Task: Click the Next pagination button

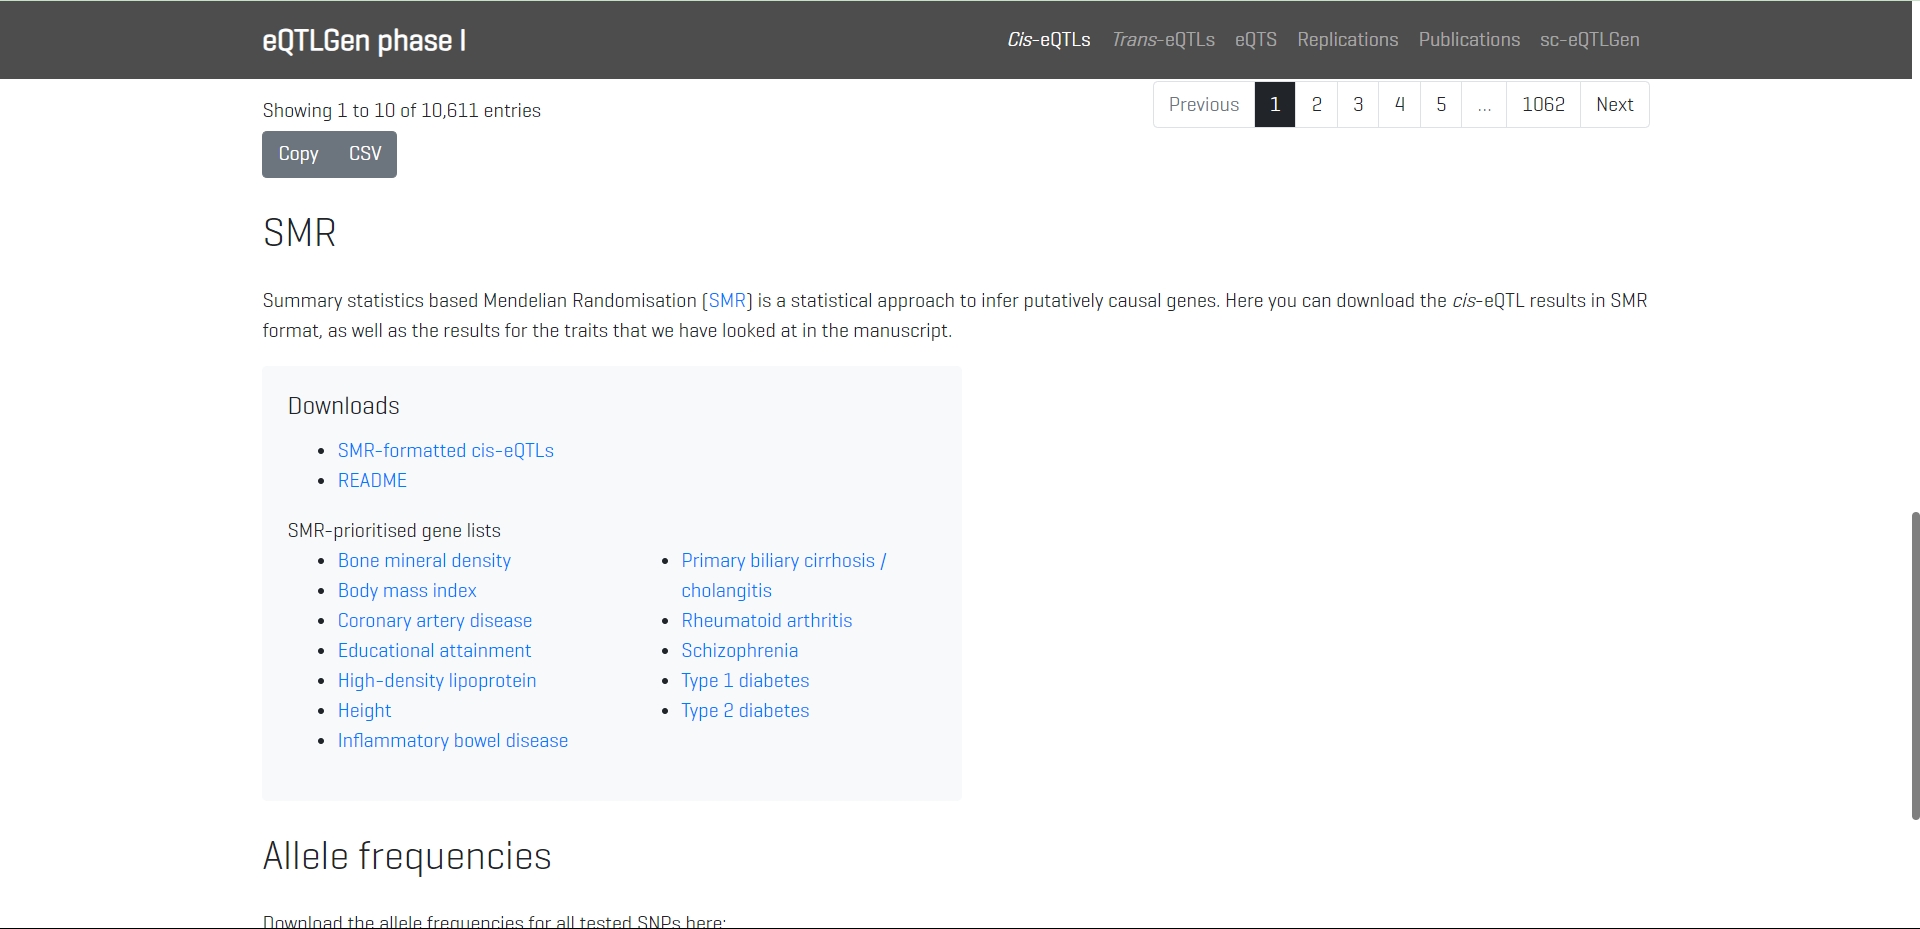Action: click(x=1614, y=105)
